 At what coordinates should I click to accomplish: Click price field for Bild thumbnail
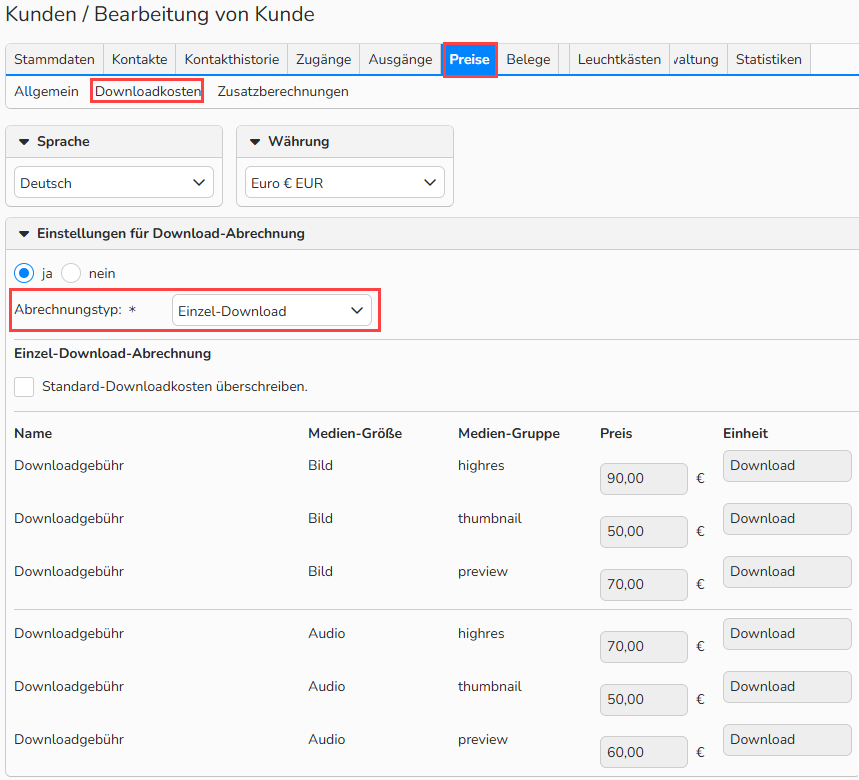pos(644,531)
